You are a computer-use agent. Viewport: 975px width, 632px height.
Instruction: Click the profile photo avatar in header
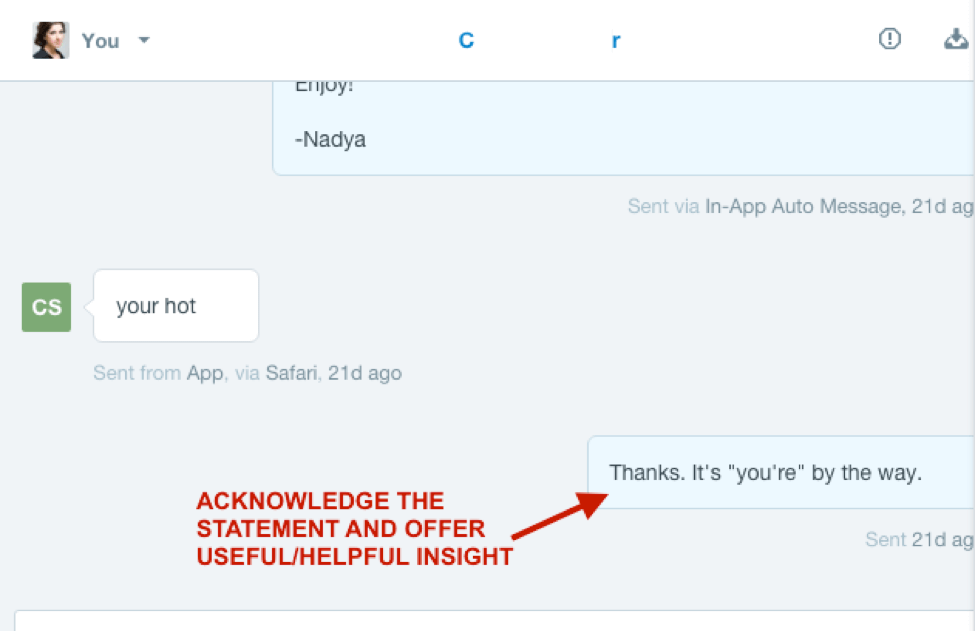click(x=50, y=40)
